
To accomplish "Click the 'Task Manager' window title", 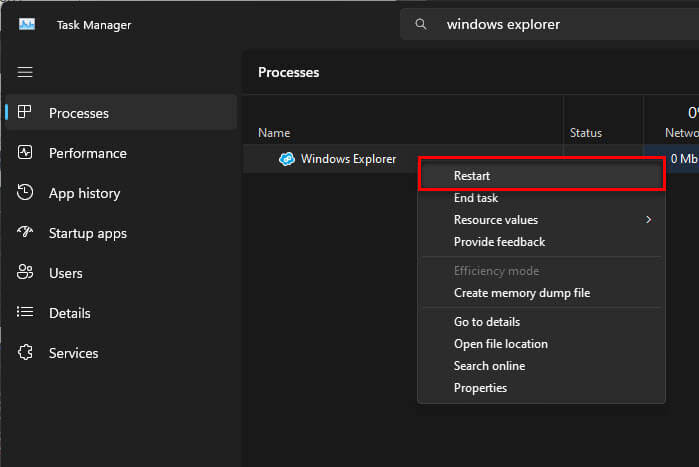I will point(94,25).
